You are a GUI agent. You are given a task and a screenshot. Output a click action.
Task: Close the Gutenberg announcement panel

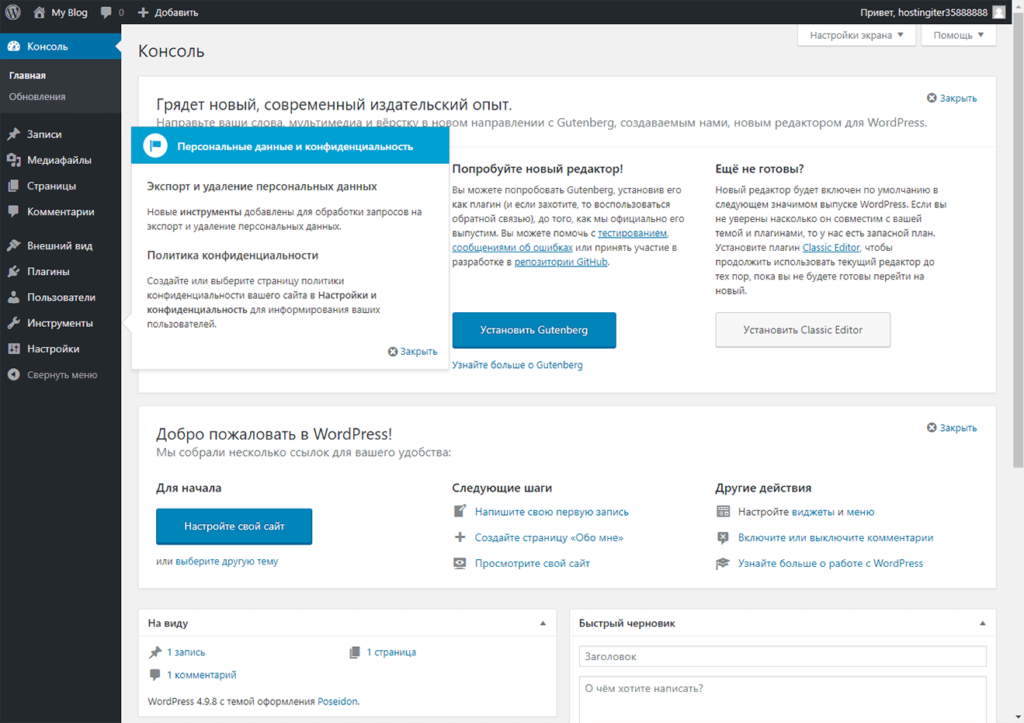point(952,98)
